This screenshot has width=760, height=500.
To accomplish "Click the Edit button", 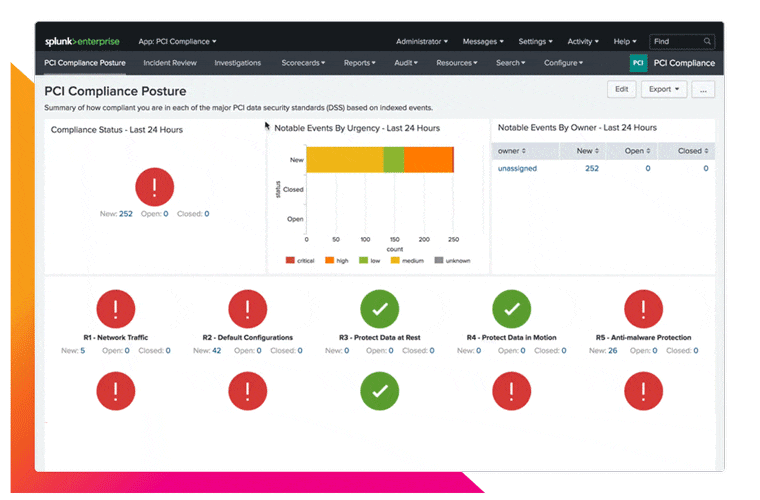I will 621,89.
